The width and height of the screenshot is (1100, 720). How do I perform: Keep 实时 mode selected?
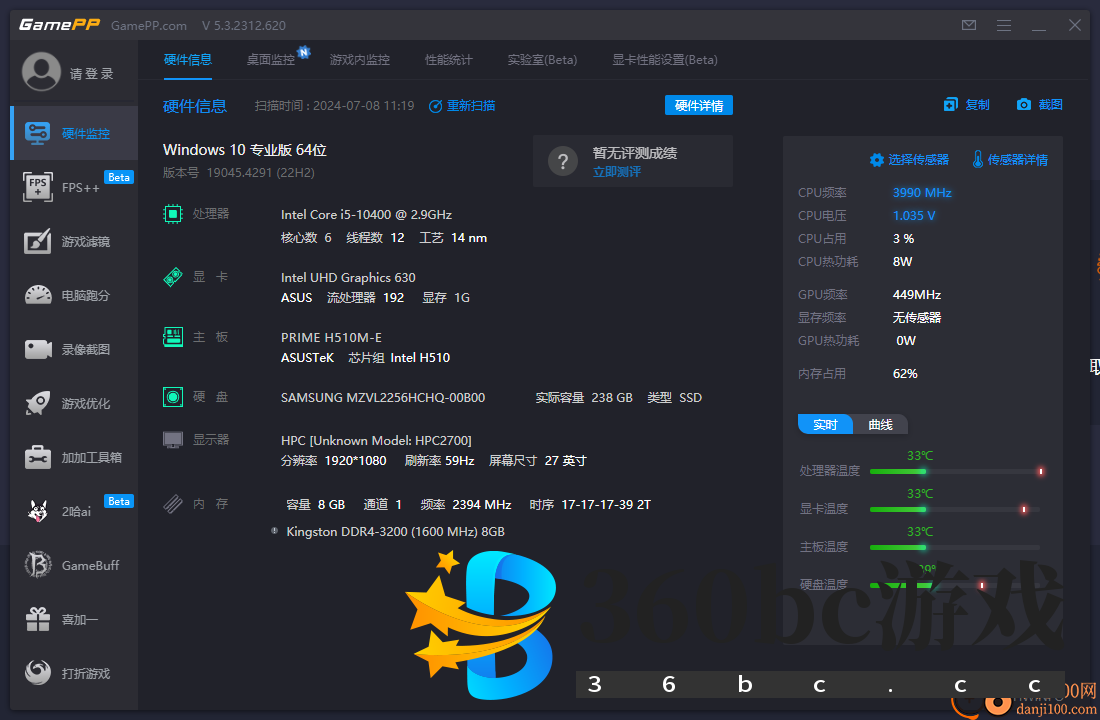click(824, 424)
